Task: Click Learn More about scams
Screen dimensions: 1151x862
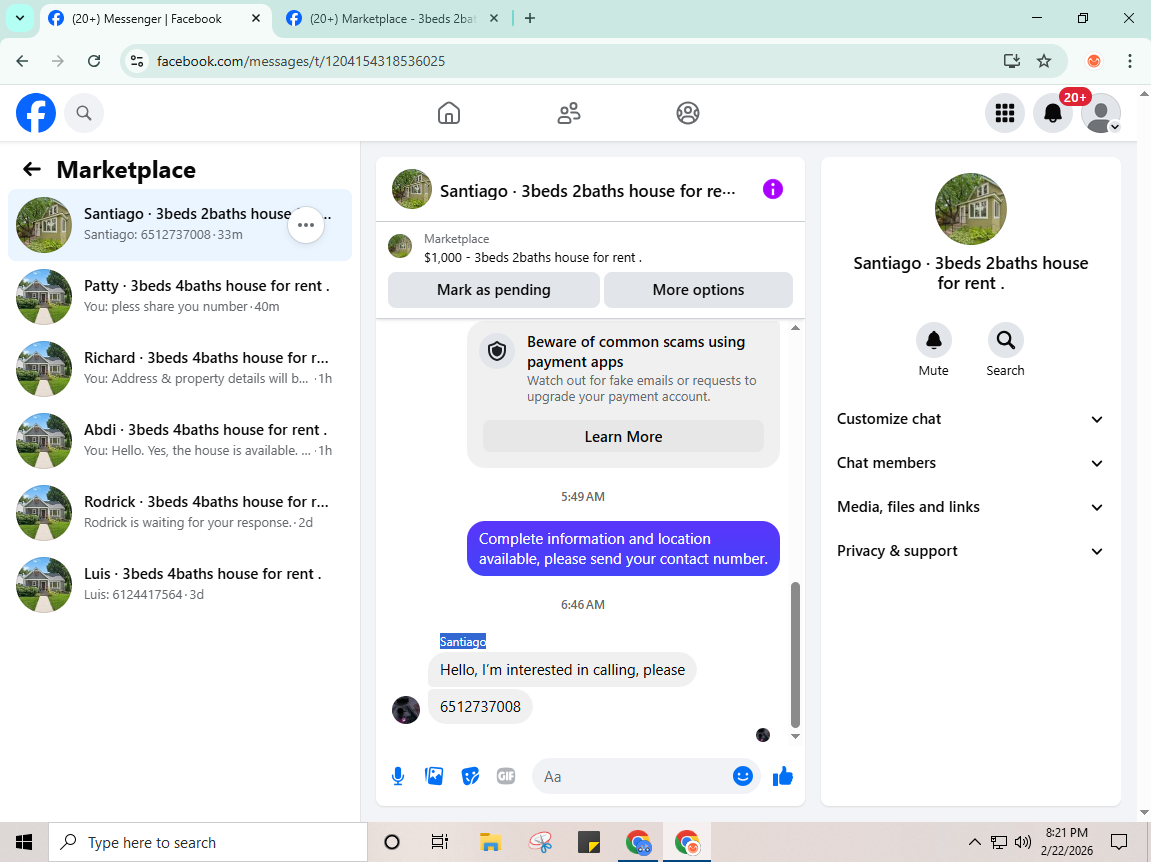Action: click(x=623, y=437)
